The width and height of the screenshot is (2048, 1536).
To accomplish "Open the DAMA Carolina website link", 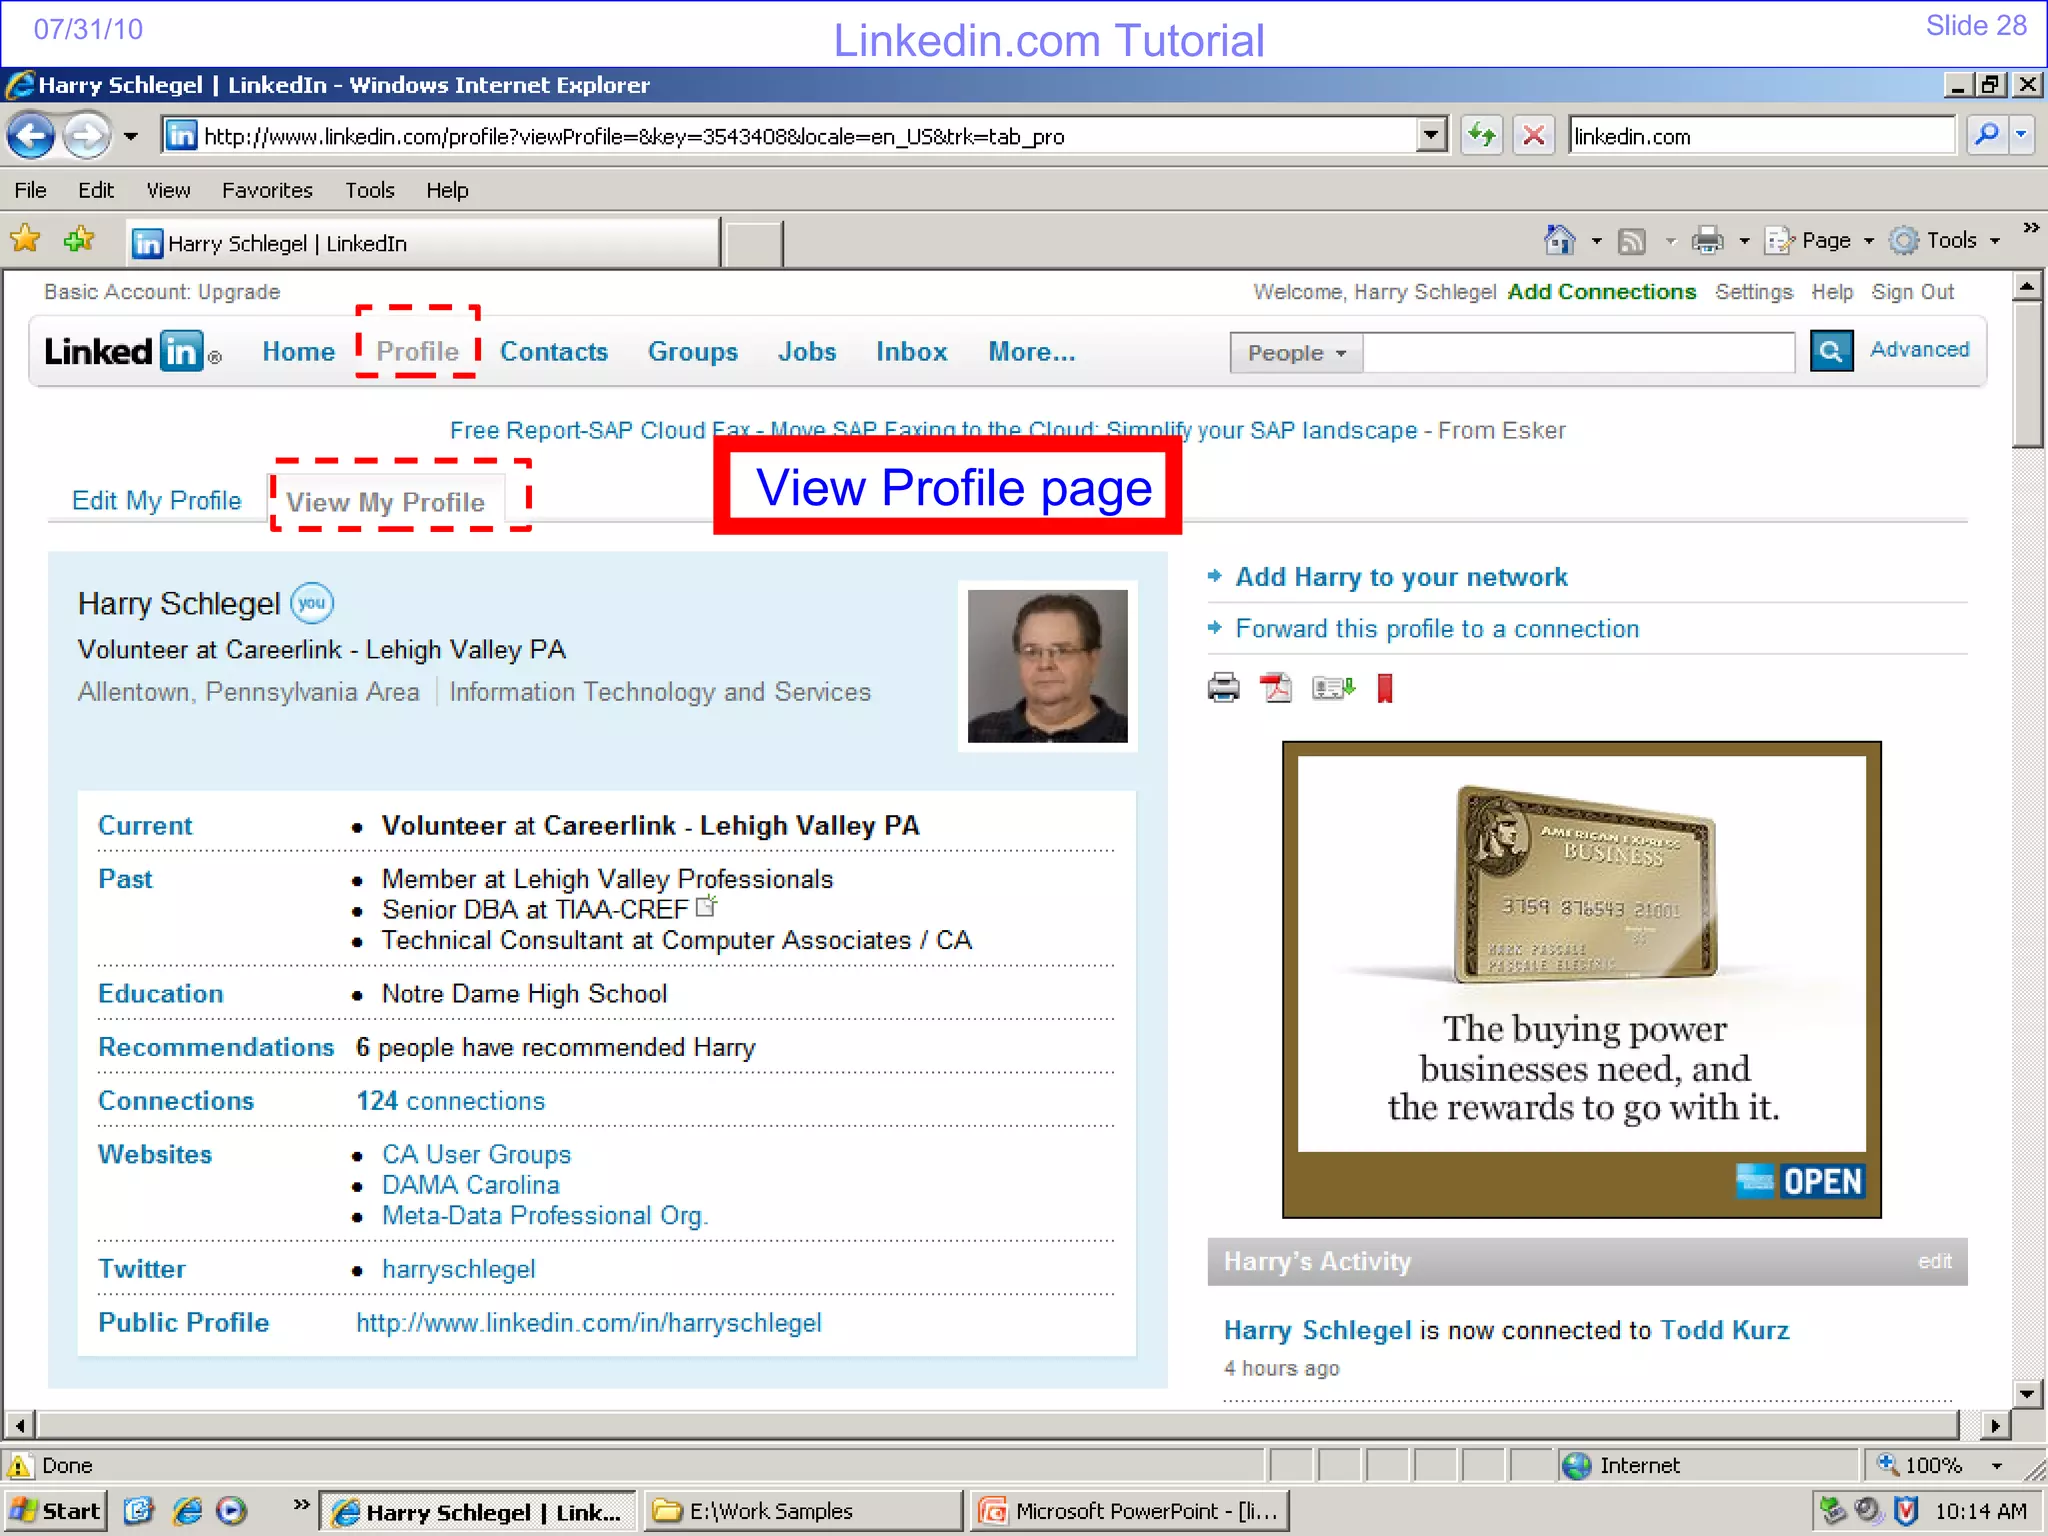I will (x=470, y=1185).
